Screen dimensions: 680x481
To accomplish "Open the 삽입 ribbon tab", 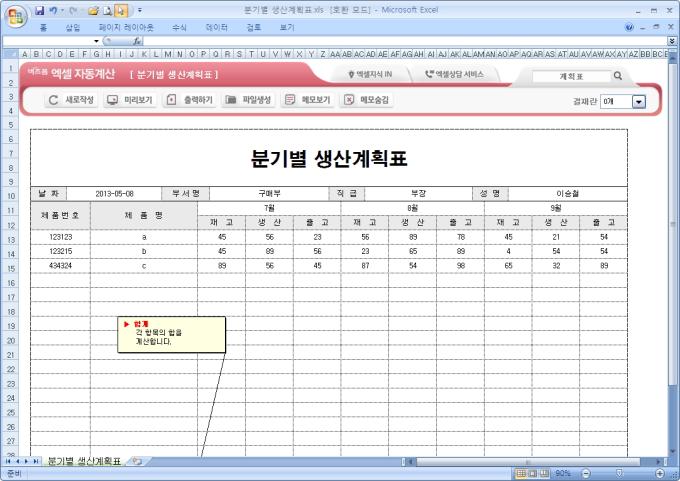I will [73, 27].
